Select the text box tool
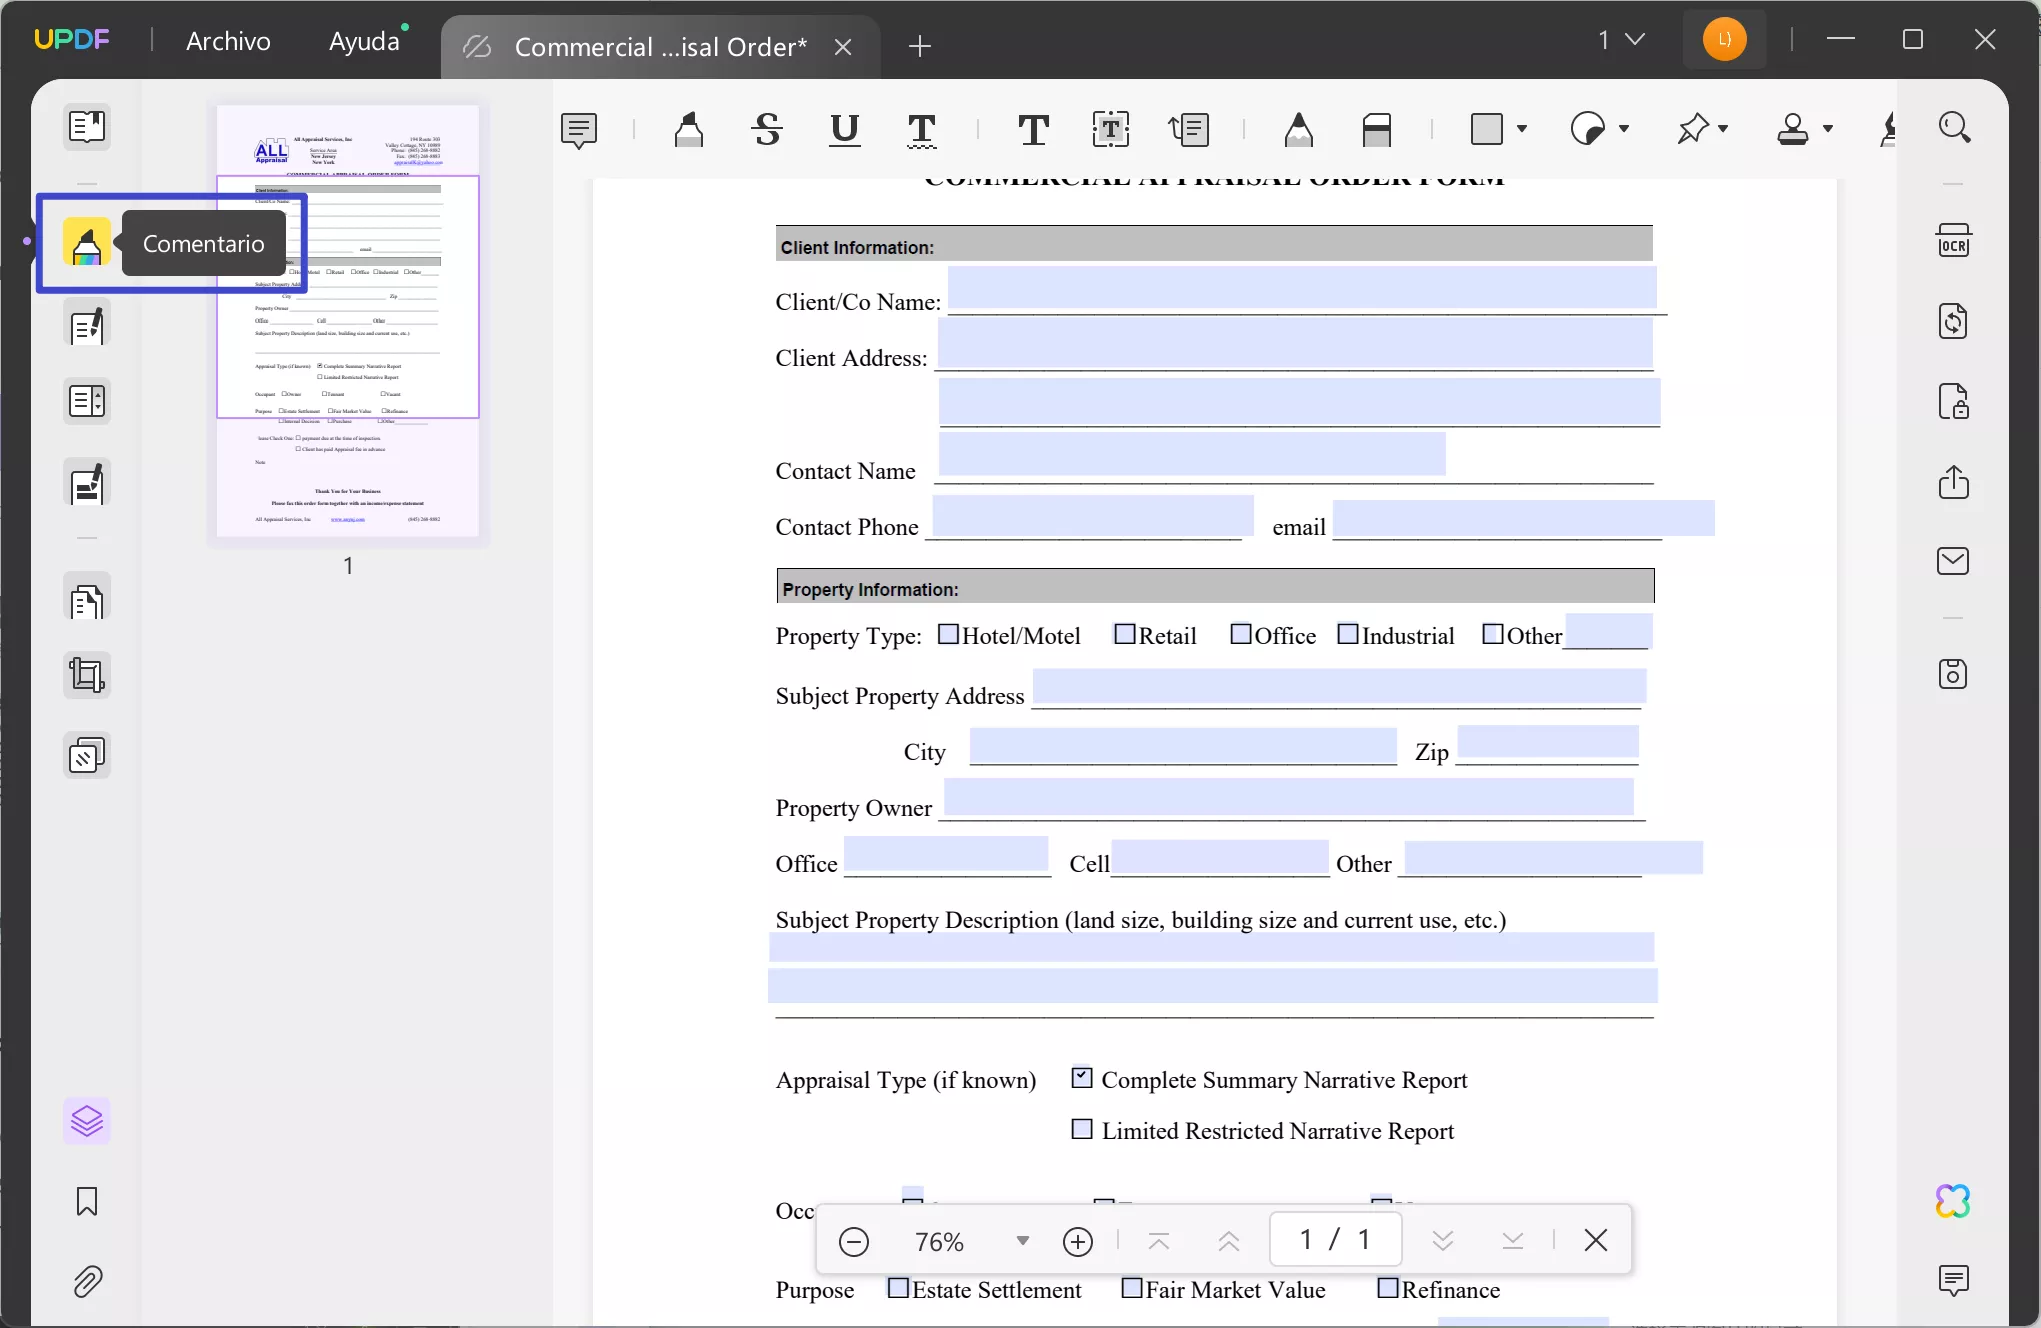This screenshot has height=1328, width=2041. click(1111, 129)
